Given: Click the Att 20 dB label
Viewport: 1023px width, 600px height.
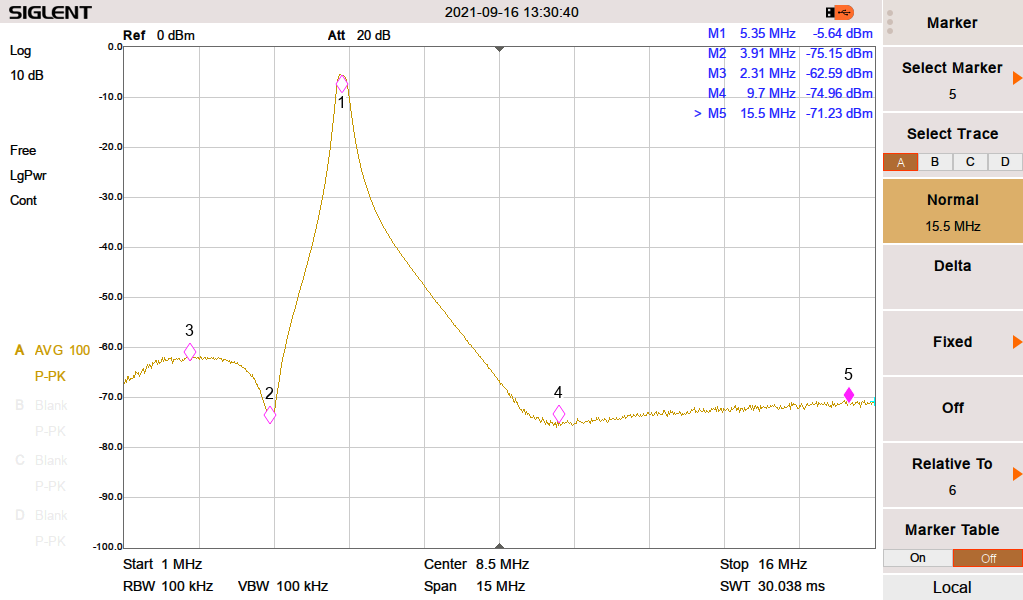Looking at the screenshot, I should pos(359,35).
